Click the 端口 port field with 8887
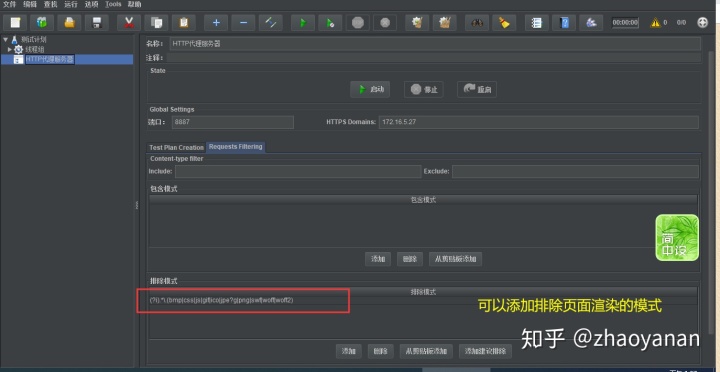This screenshot has width=720, height=372. [233, 122]
